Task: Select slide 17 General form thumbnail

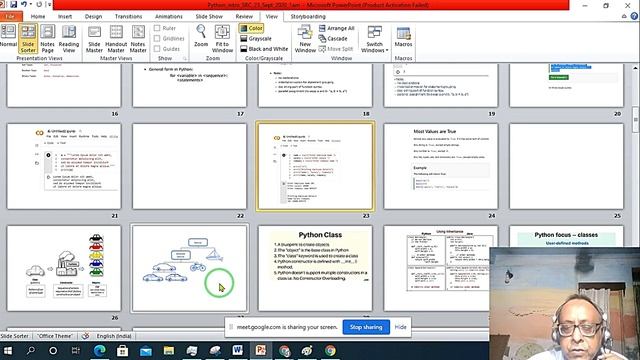Action: coord(190,85)
